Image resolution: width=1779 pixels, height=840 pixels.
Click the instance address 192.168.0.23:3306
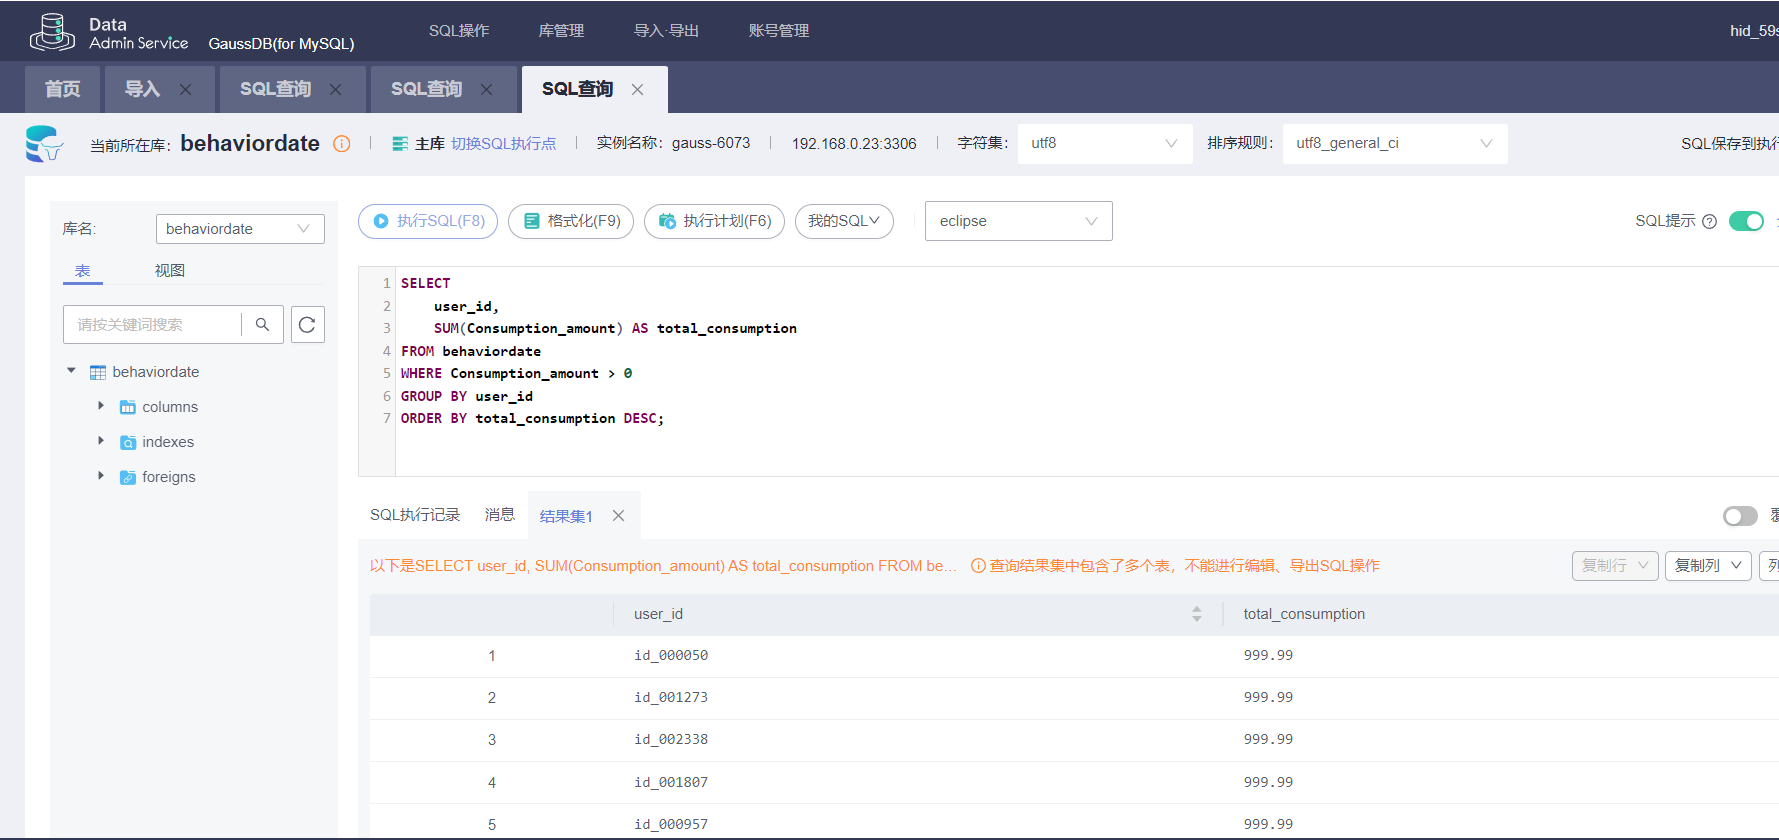(854, 144)
